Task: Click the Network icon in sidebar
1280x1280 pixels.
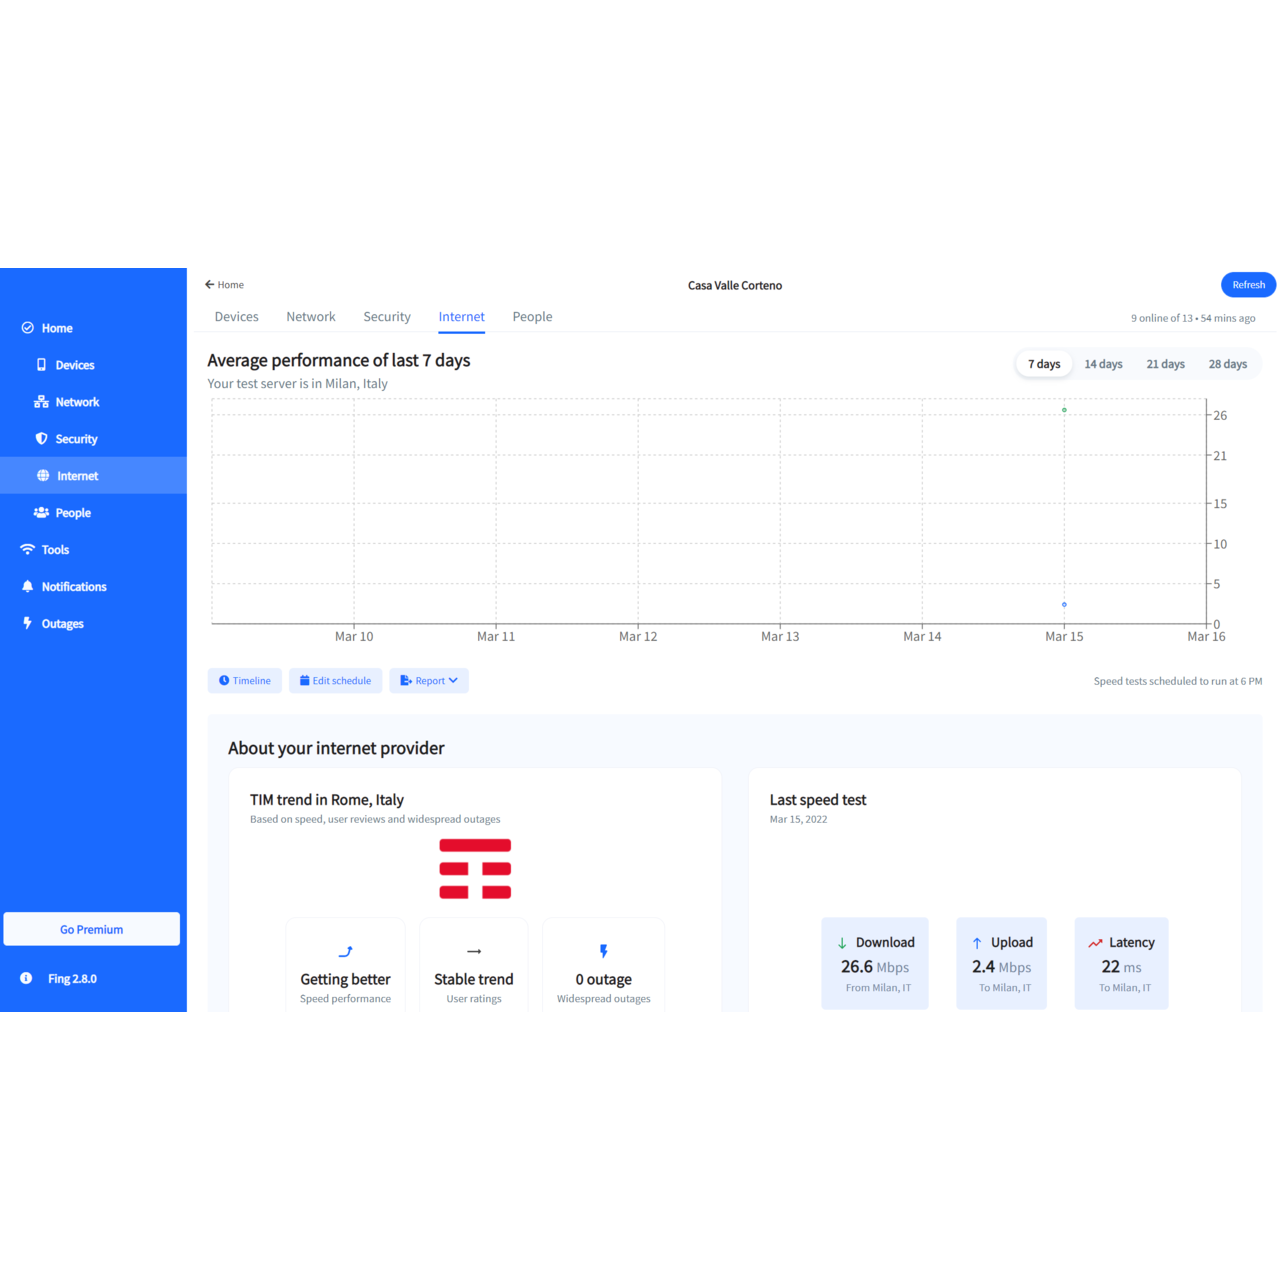Action: [41, 402]
